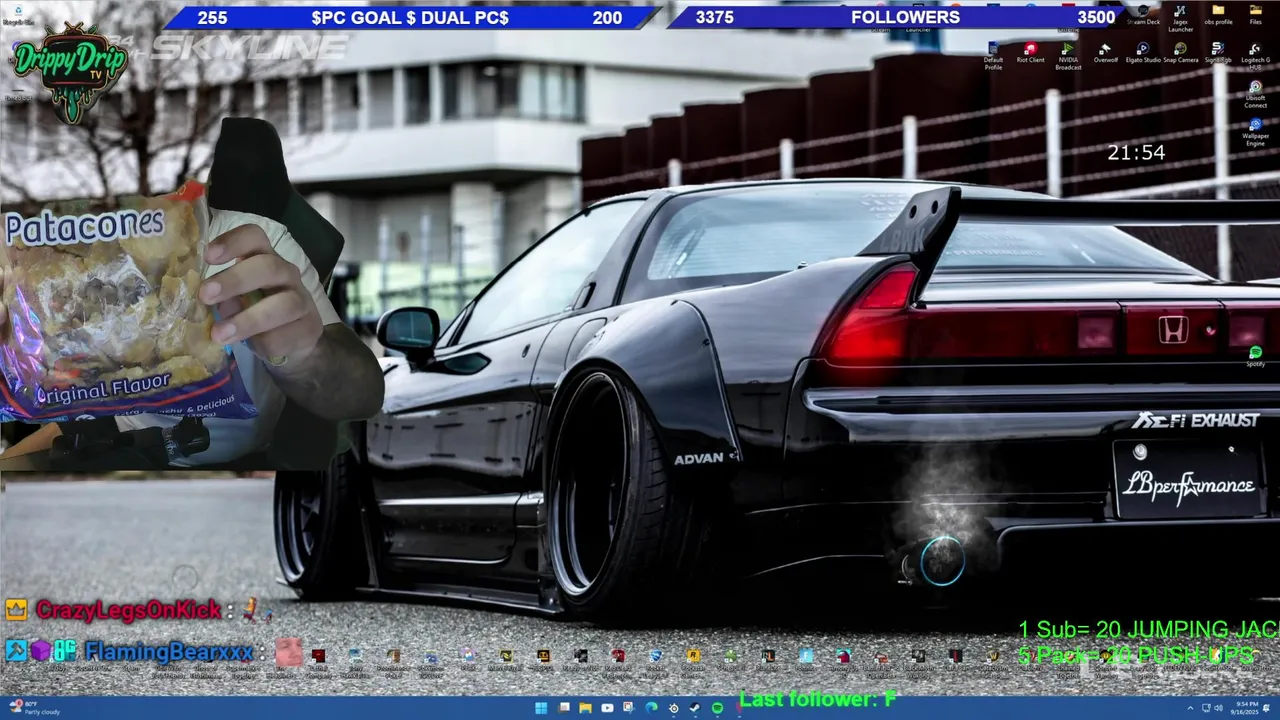Click the FOLLOWERS goal bar

pyautogui.click(x=905, y=17)
